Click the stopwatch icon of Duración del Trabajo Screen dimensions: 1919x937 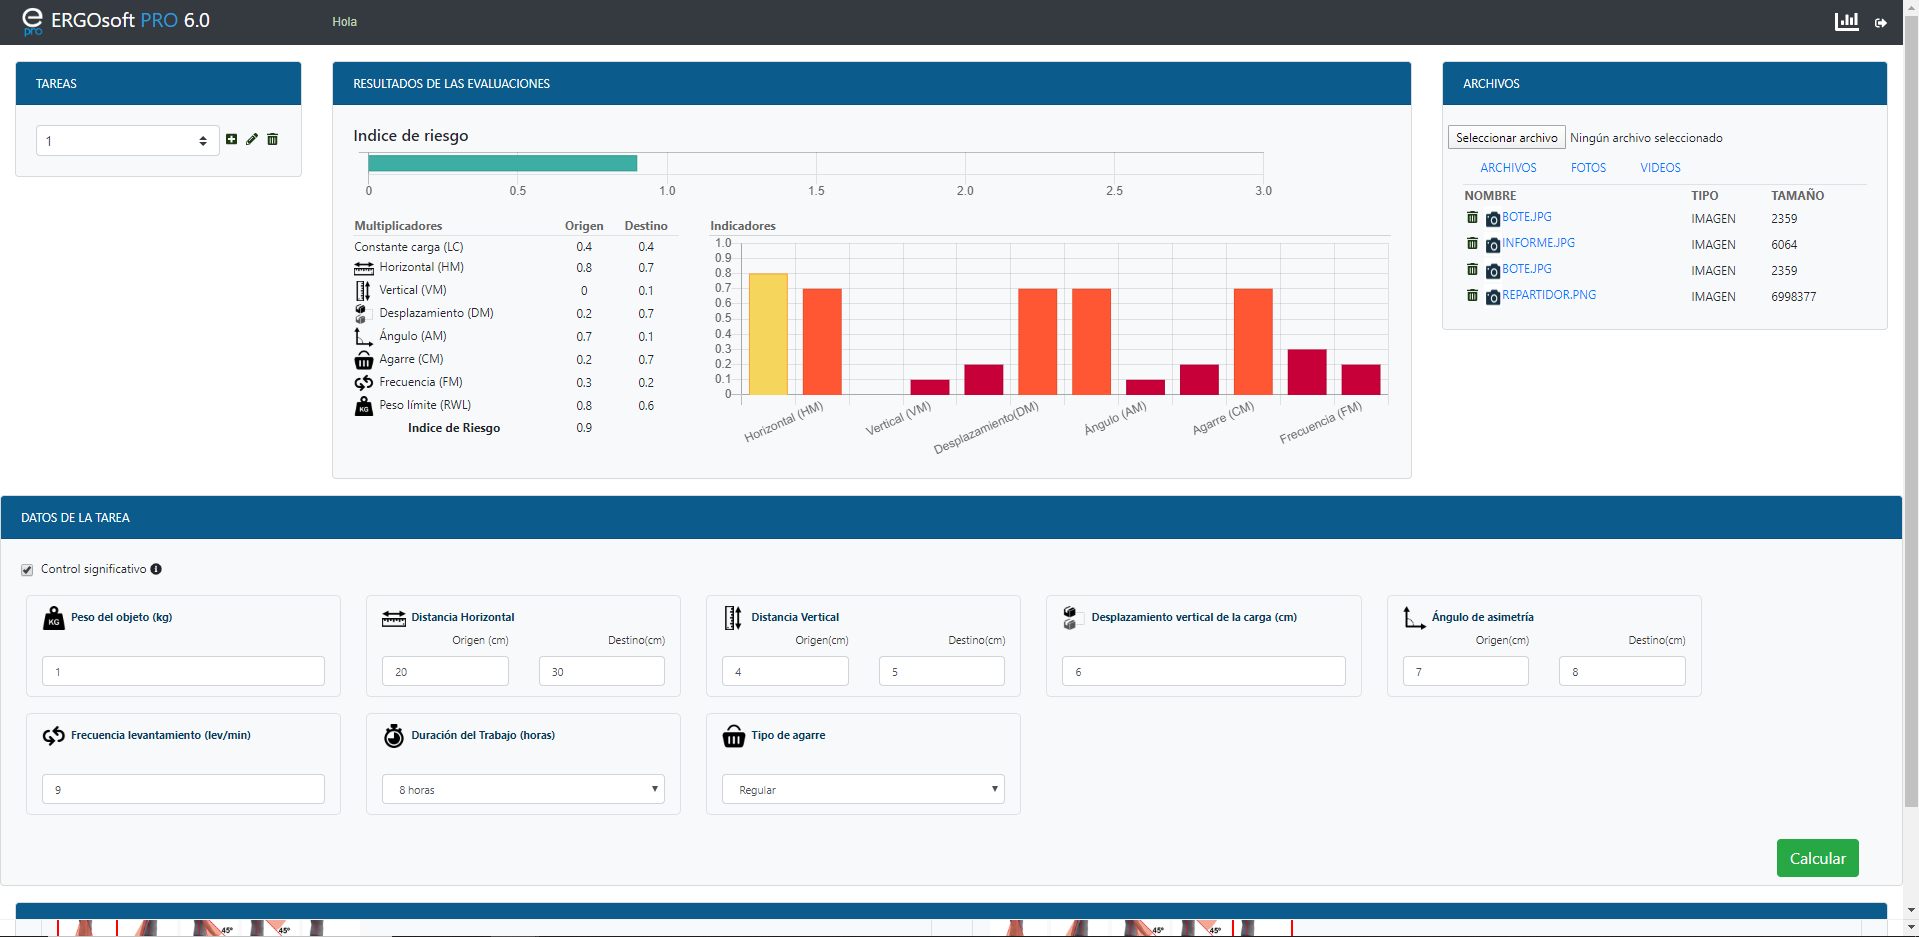tap(394, 736)
